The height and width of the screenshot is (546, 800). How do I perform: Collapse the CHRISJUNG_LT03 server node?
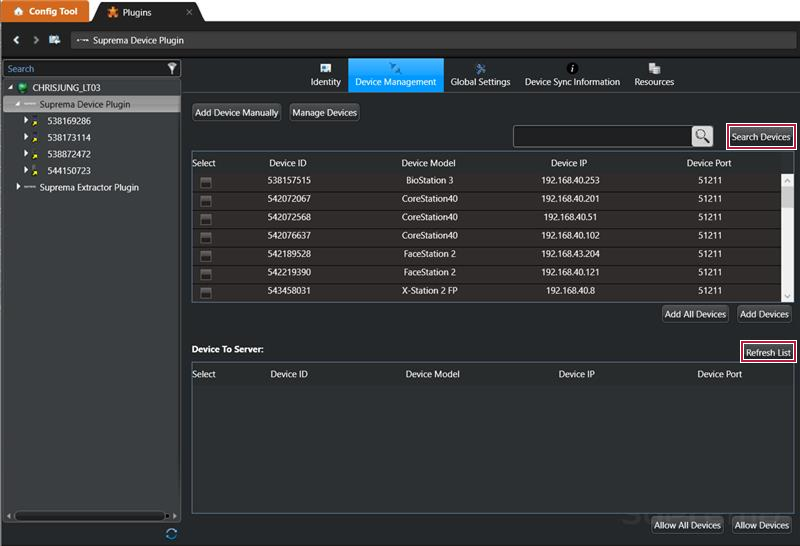coord(9,88)
